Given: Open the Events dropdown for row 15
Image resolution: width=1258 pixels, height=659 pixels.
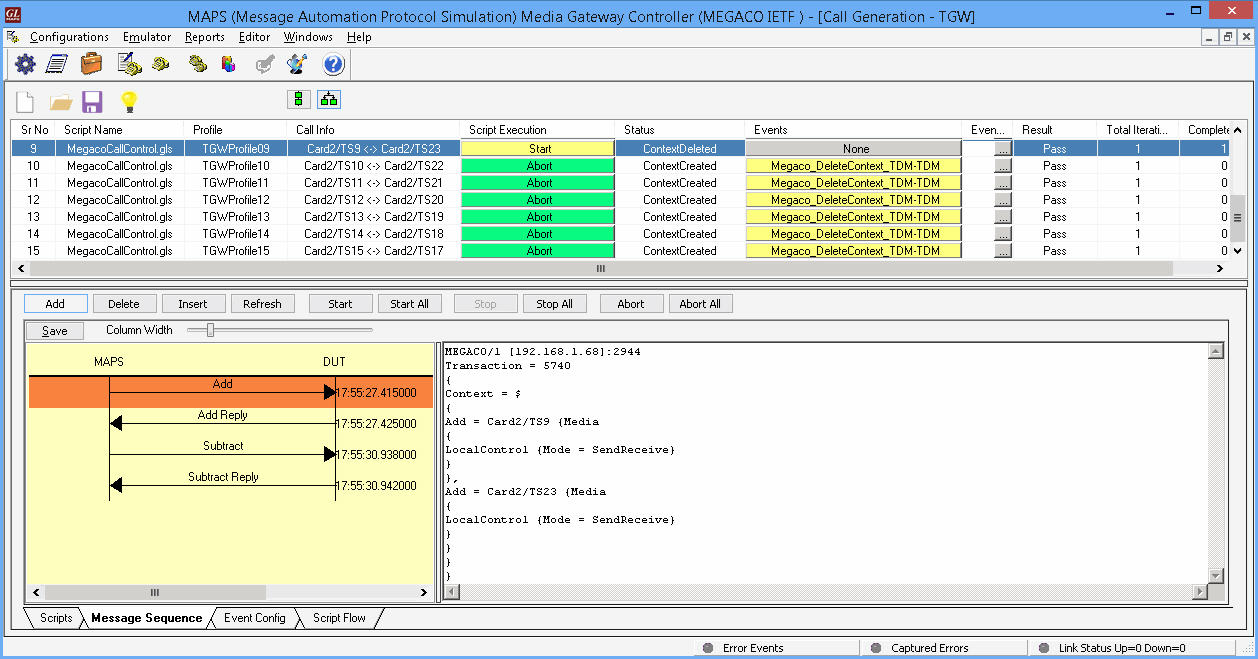Looking at the screenshot, I should pos(855,251).
